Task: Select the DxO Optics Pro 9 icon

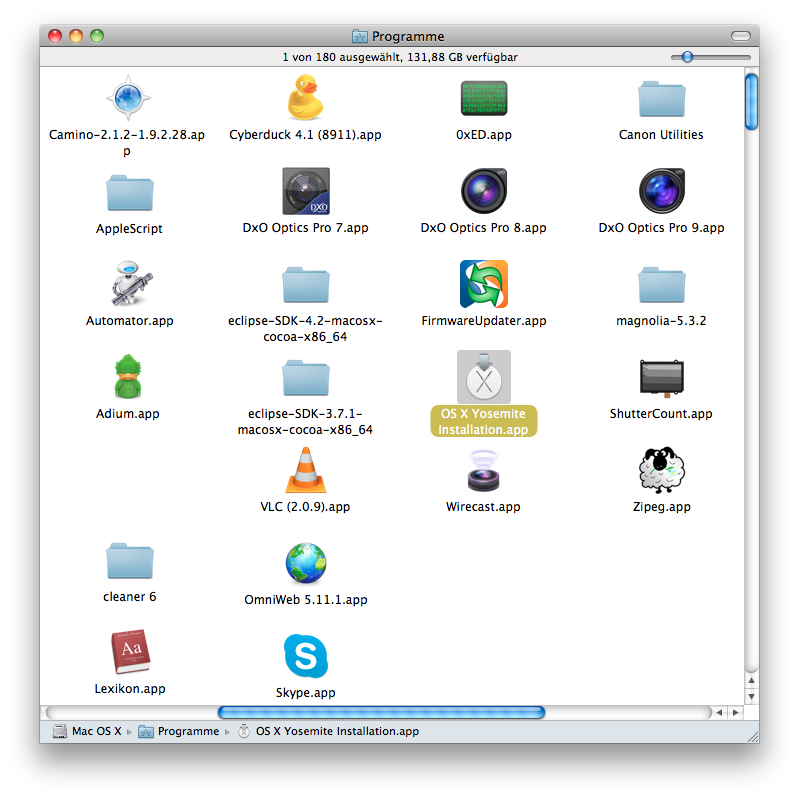Action: (x=661, y=191)
